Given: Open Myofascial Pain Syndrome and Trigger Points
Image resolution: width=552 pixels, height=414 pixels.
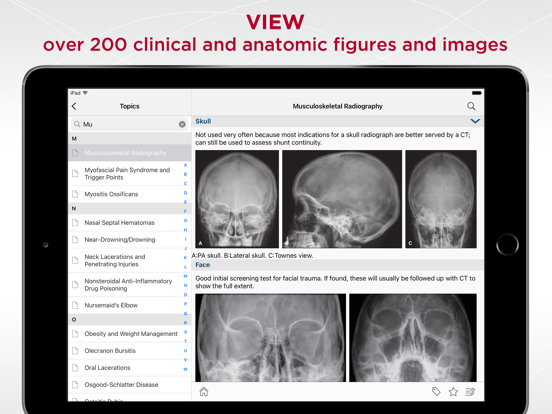Looking at the screenshot, I should (130, 174).
